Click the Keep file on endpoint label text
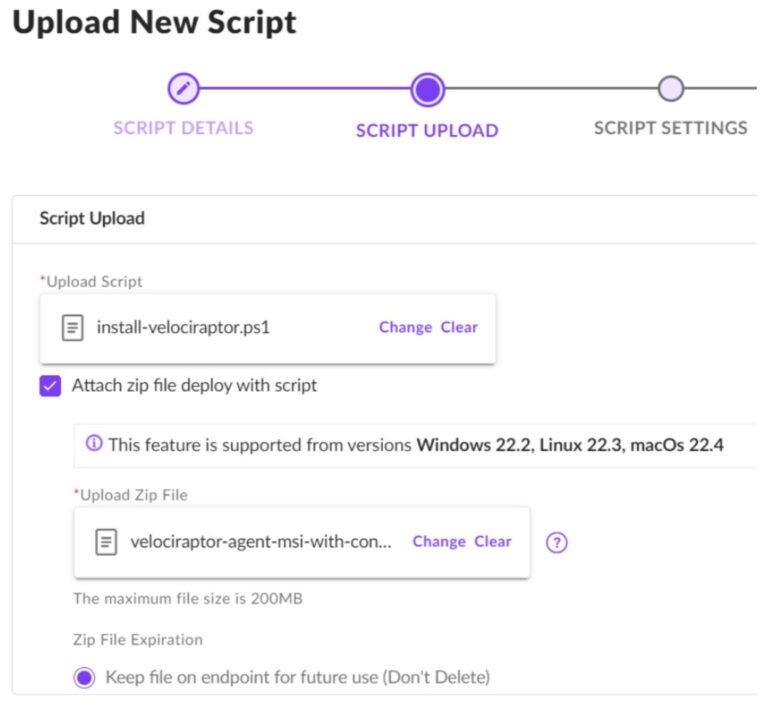The width and height of the screenshot is (768, 706). pyautogui.click(x=297, y=677)
